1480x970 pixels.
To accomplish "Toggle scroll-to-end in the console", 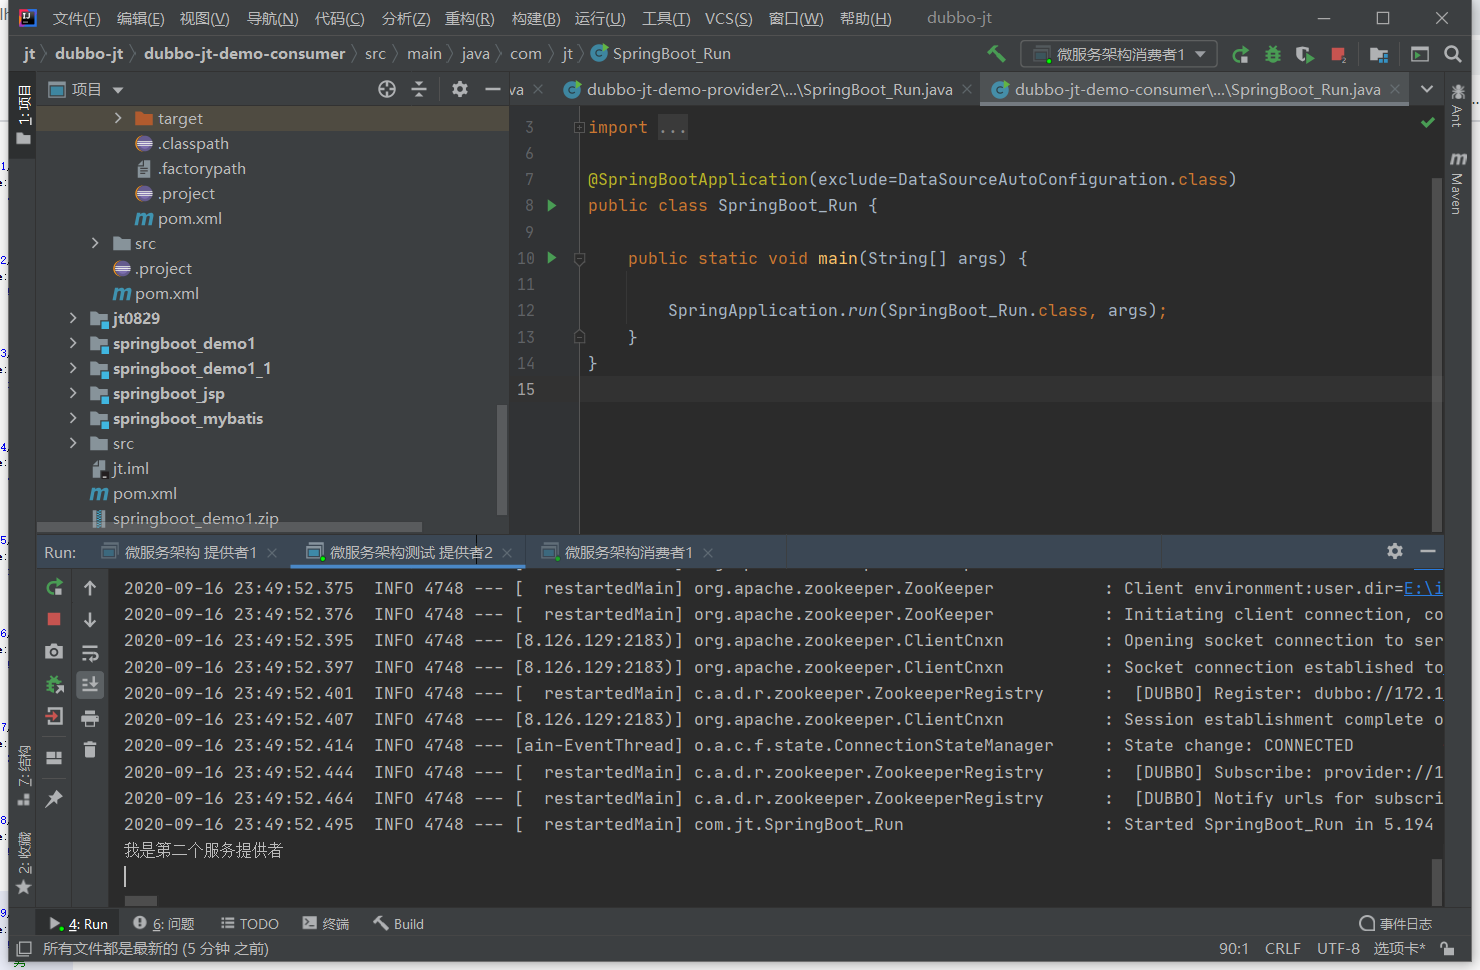I will pyautogui.click(x=90, y=685).
